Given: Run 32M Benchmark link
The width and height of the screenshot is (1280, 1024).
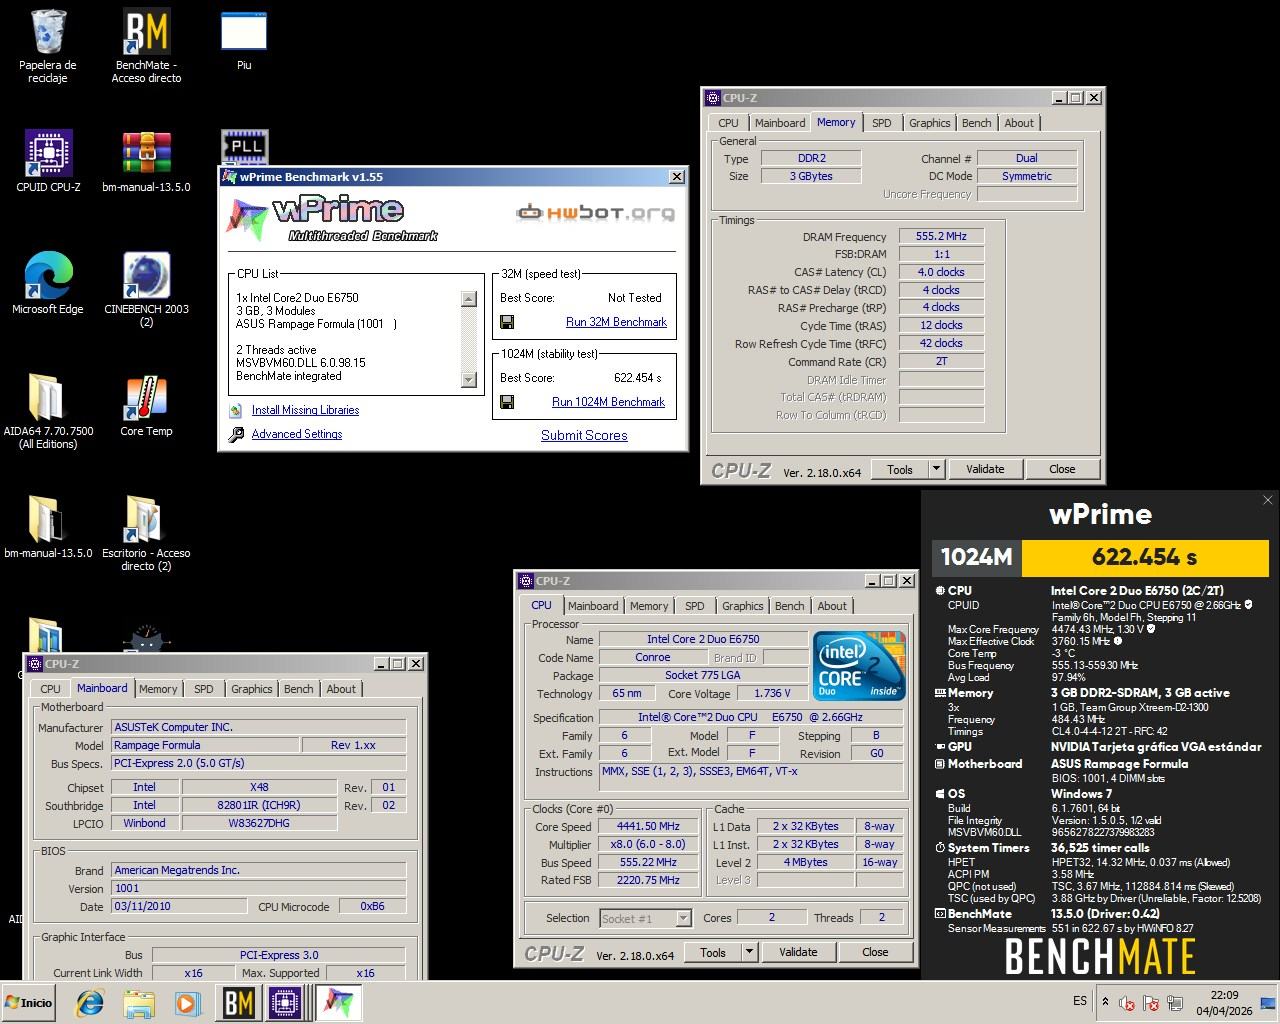Looking at the screenshot, I should tap(616, 322).
